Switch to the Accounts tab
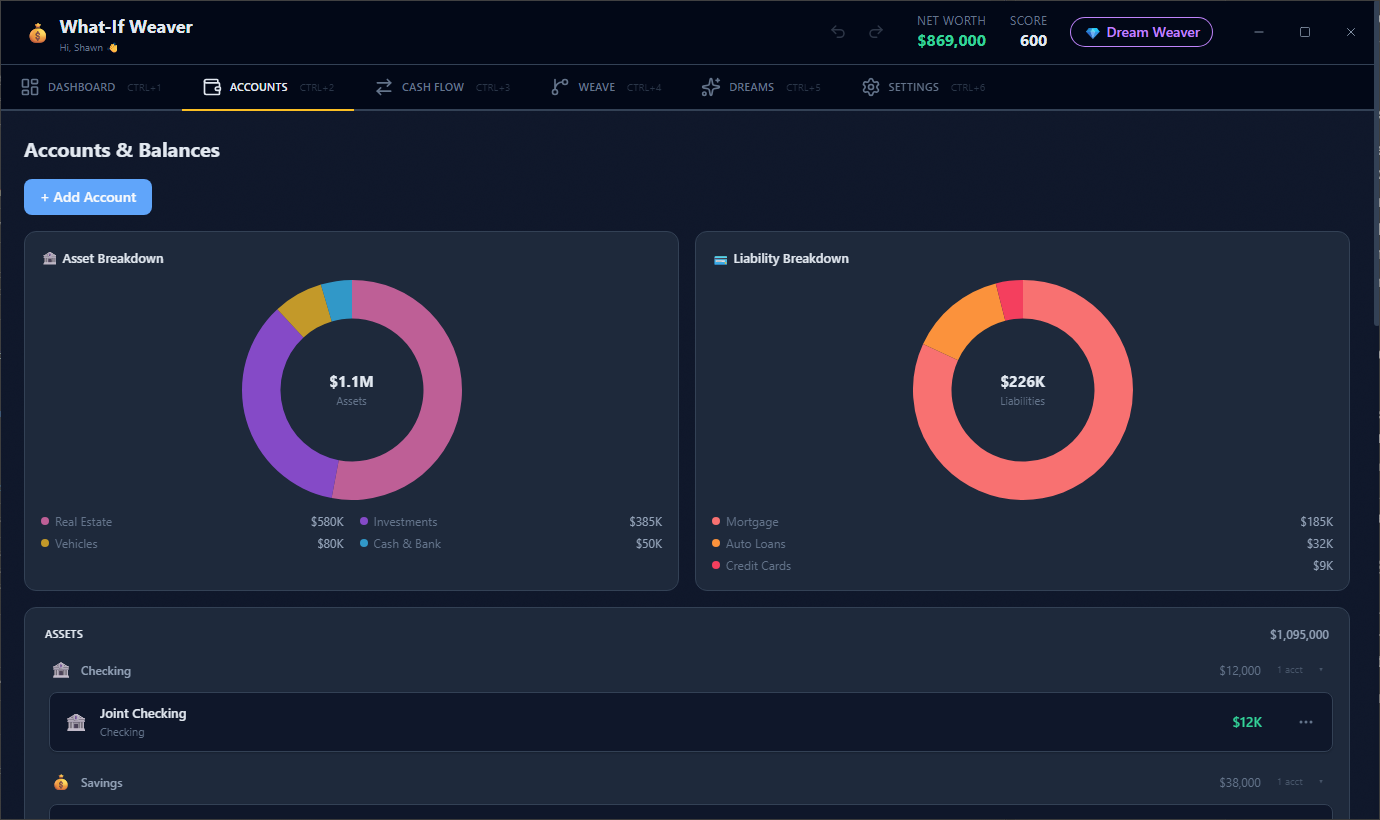1380x820 pixels. 268,87
